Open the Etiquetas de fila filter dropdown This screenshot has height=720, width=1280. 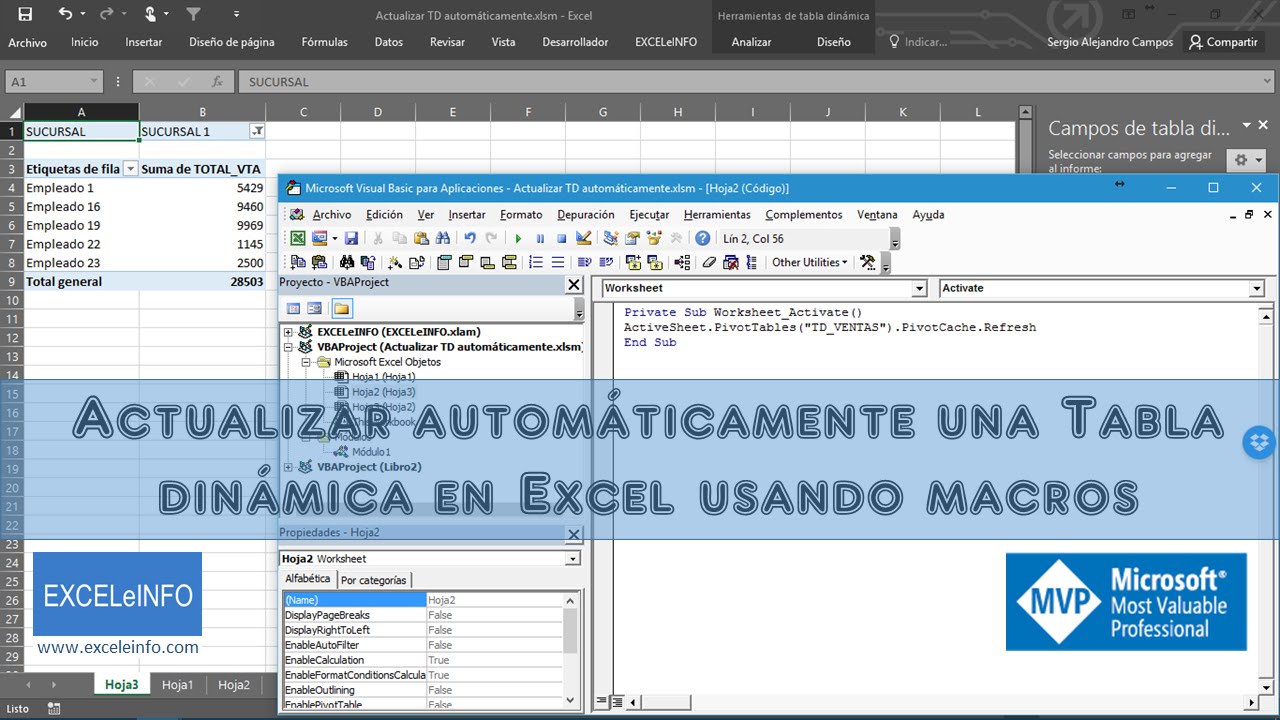(130, 169)
